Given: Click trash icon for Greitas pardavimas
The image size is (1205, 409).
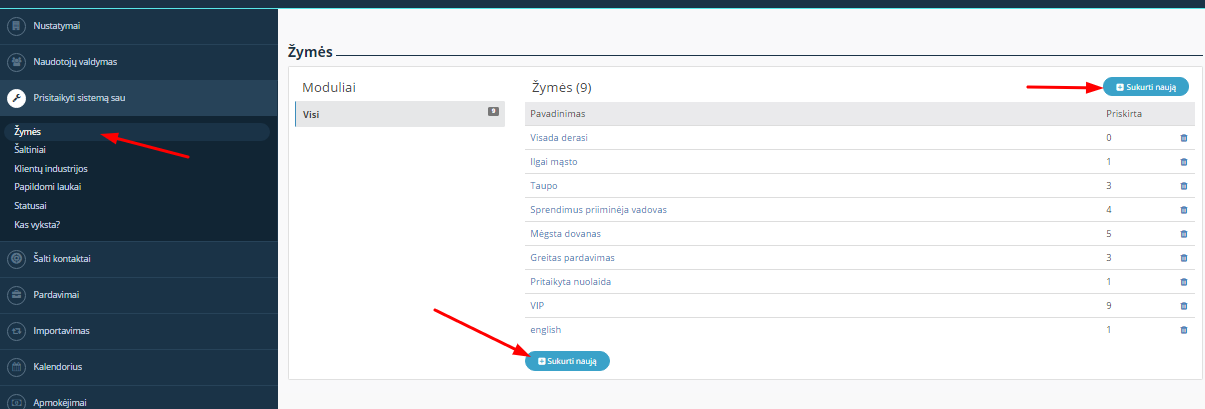Looking at the screenshot, I should tap(1184, 258).
